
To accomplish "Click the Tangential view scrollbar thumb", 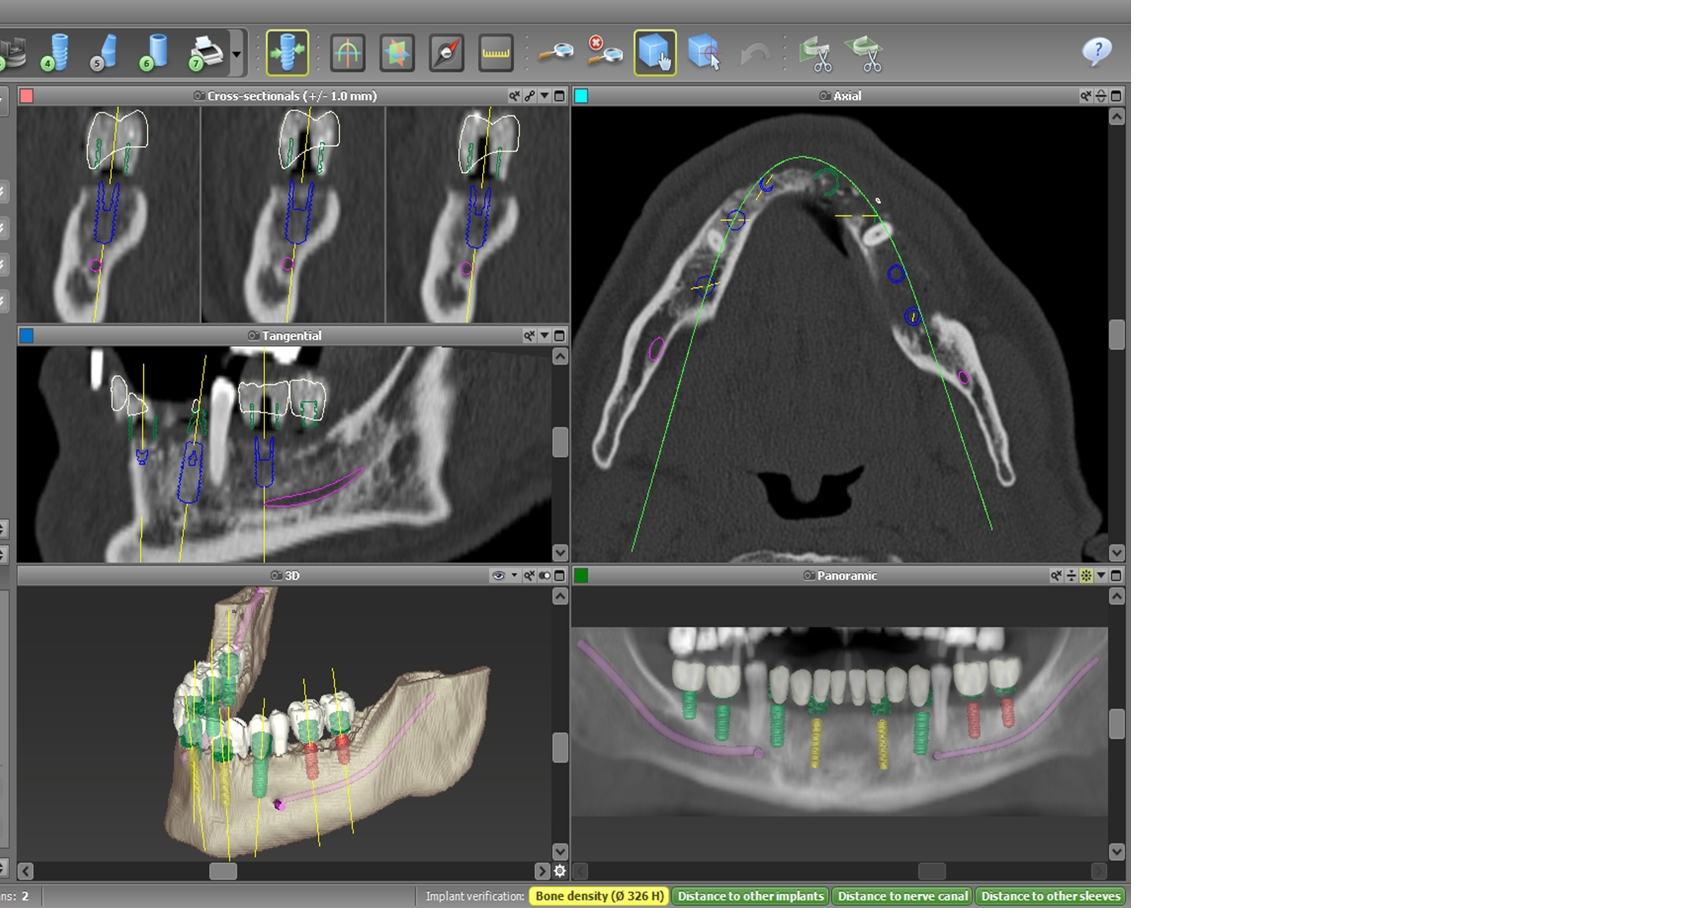I will 560,442.
